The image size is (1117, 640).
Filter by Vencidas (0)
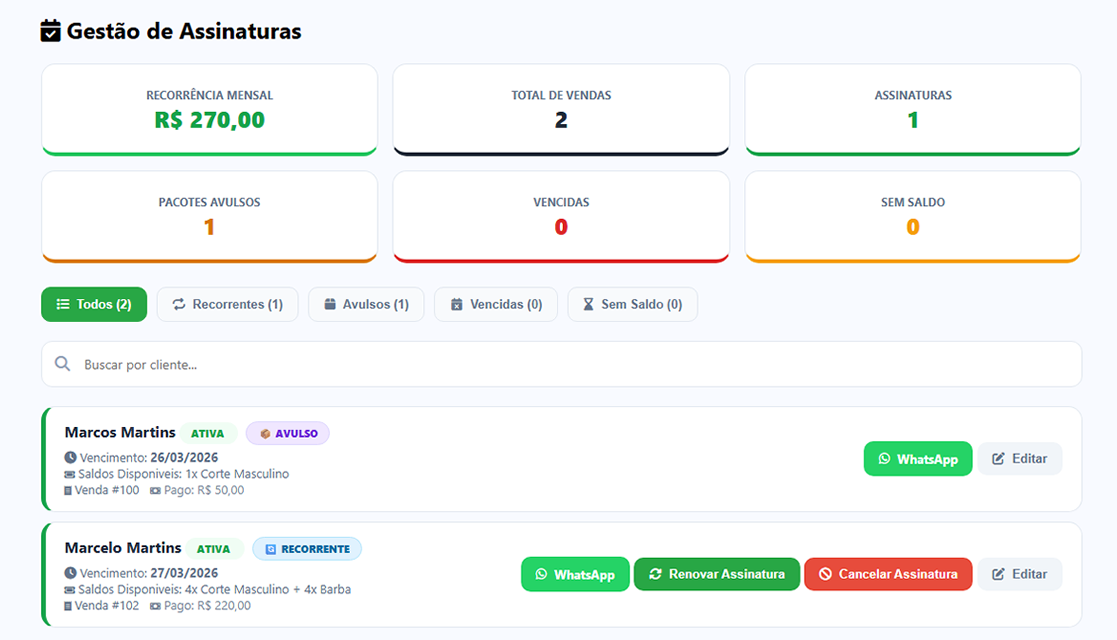pyautogui.click(x=496, y=304)
